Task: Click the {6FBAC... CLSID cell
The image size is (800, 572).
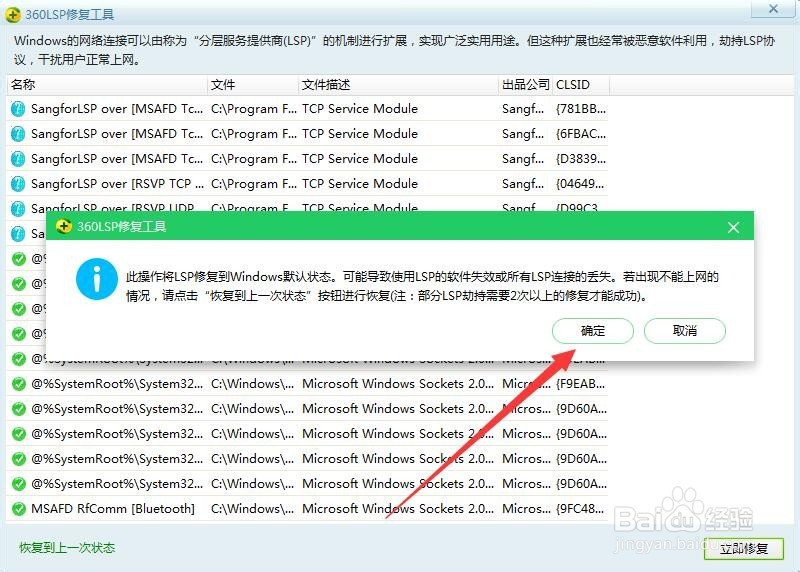Action: click(x=581, y=134)
